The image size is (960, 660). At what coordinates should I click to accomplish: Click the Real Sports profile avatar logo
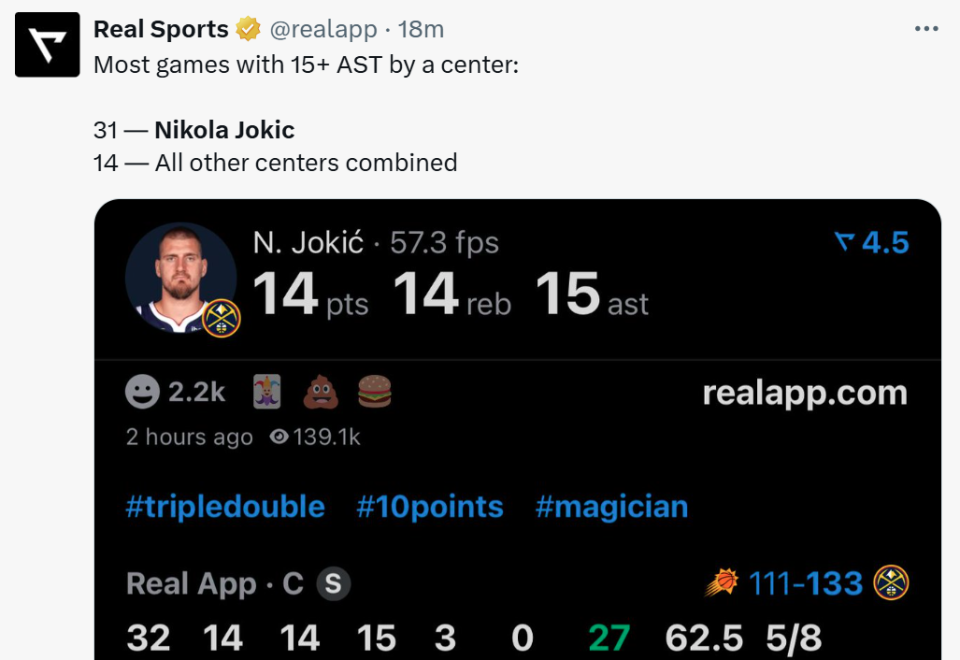click(47, 45)
